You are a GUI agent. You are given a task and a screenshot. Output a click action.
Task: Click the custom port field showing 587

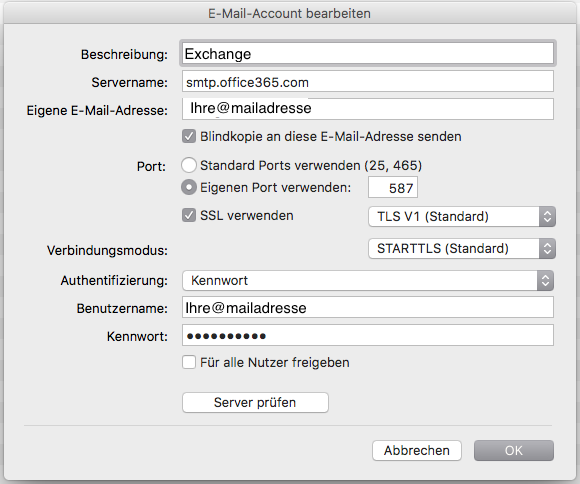[x=393, y=188]
